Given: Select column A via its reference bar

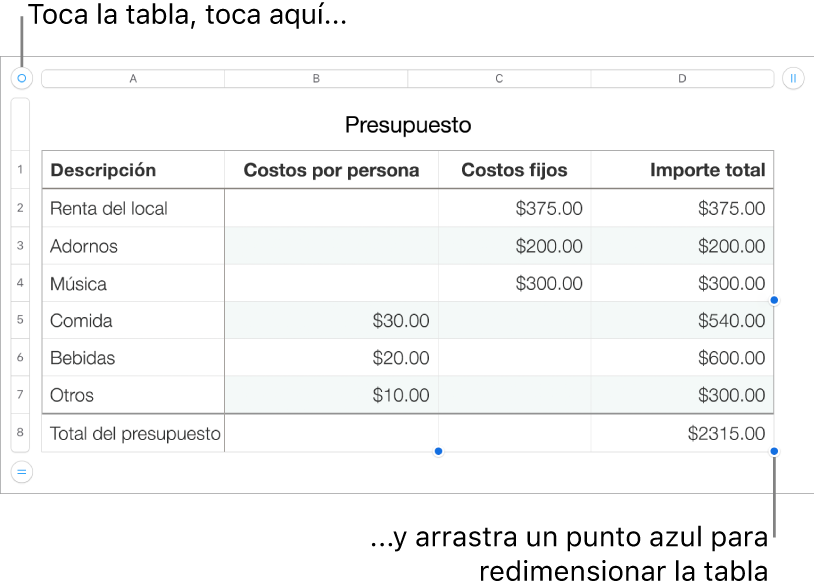Looking at the screenshot, I should (x=132, y=78).
